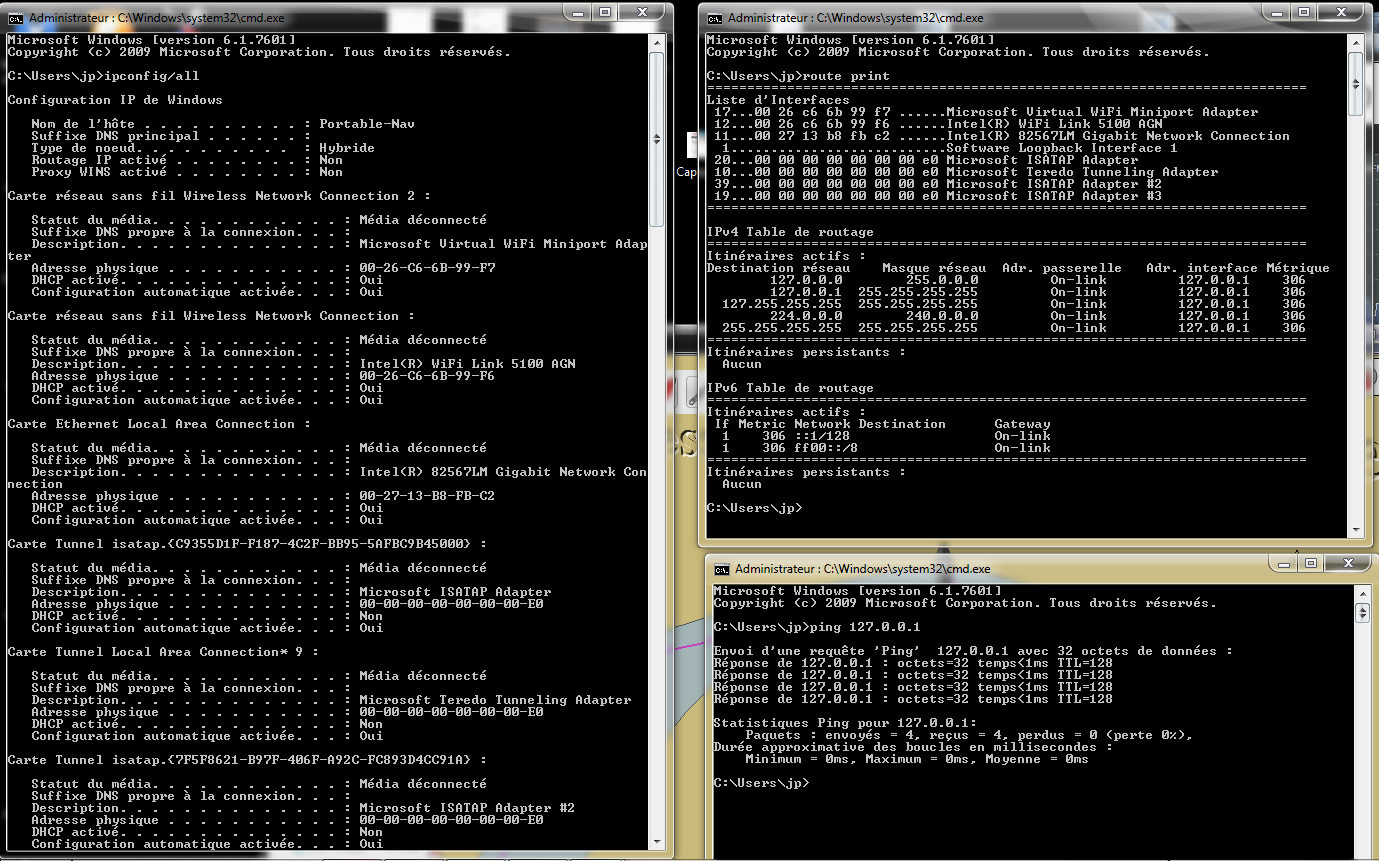This screenshot has width=1379, height=861.
Task: Maximize the ipconfig/all command window
Action: [x=605, y=12]
